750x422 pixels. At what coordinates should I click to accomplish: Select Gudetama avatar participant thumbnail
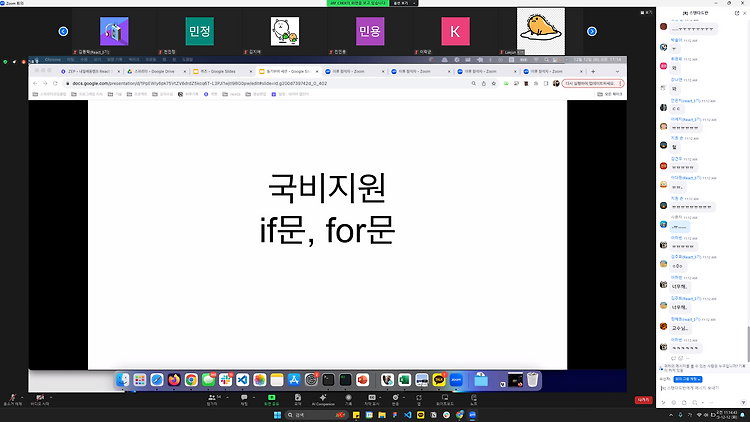click(x=541, y=31)
